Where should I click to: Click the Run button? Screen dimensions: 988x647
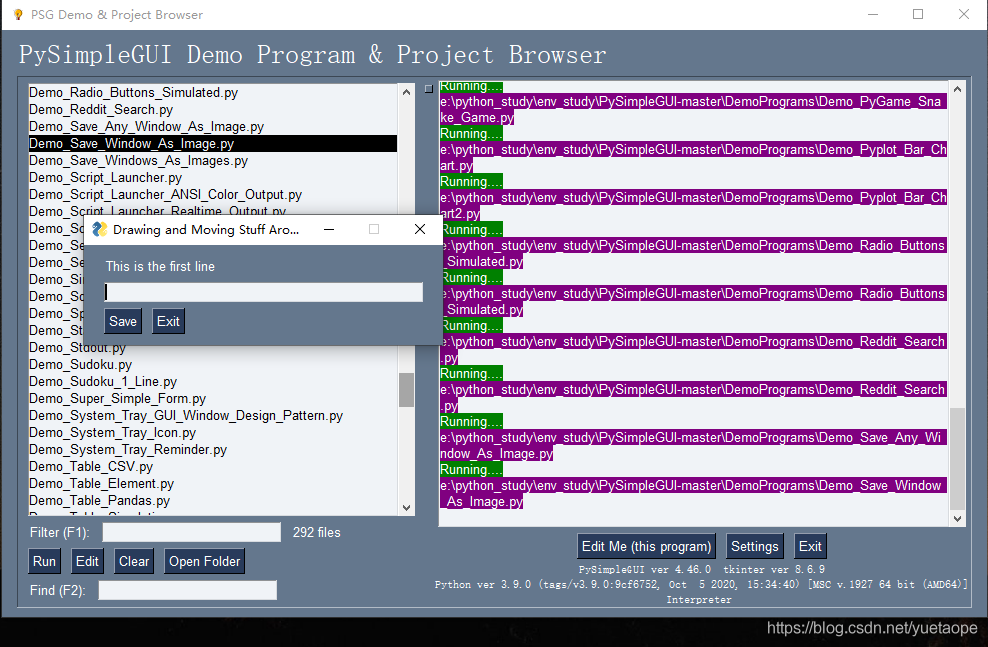44,561
